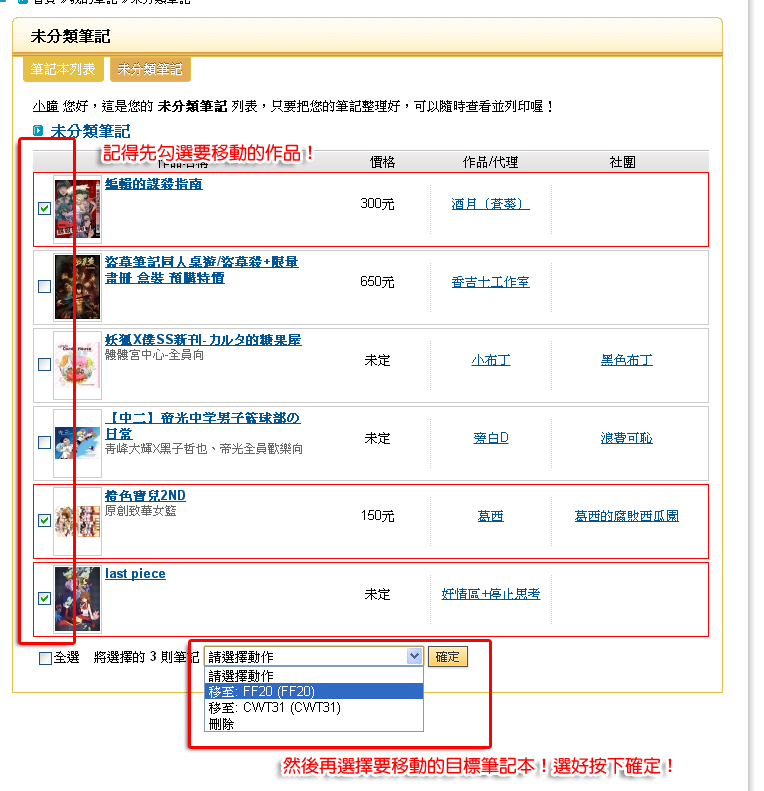Check the 妖狐X僕SS新刊 row checkbox
This screenshot has height=791, width=764.
pyautogui.click(x=44, y=364)
